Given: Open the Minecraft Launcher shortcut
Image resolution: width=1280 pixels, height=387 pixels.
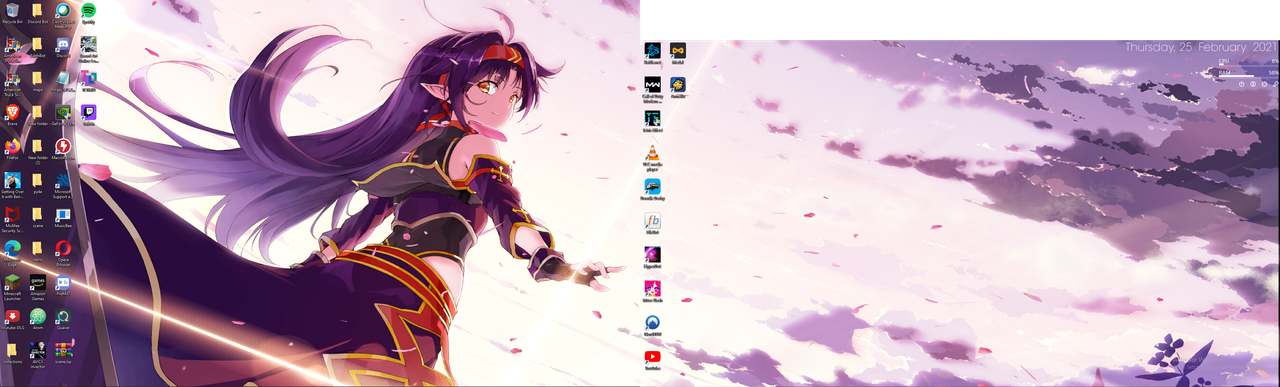Looking at the screenshot, I should click(x=12, y=286).
